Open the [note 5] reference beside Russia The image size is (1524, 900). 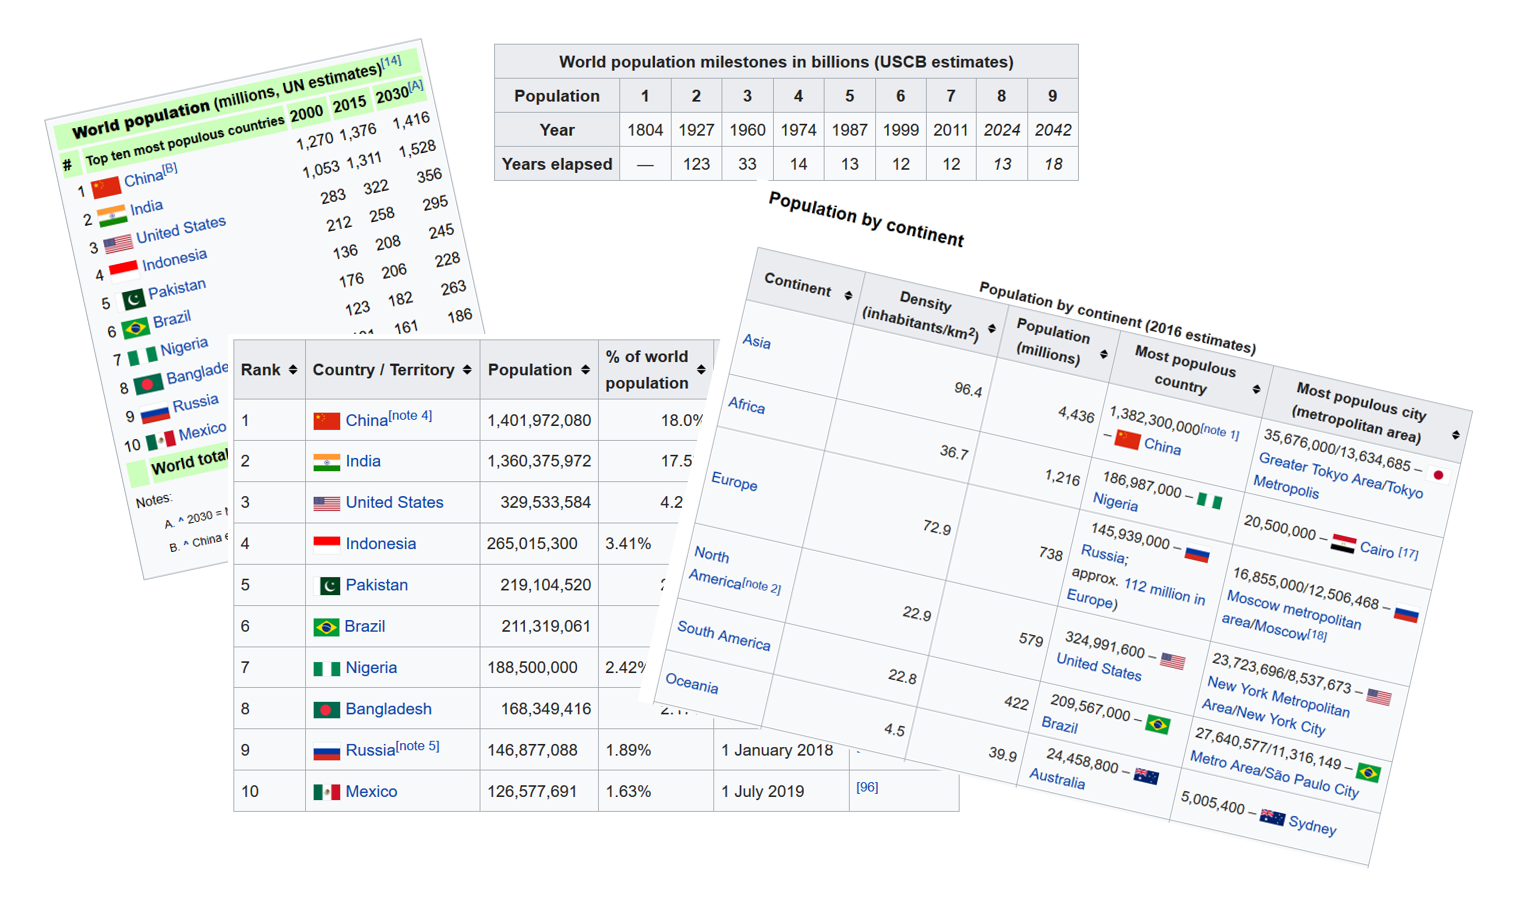417,746
